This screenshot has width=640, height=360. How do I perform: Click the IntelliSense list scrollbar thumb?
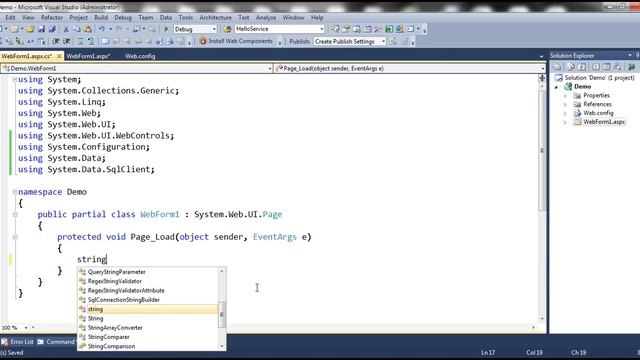[x=222, y=314]
